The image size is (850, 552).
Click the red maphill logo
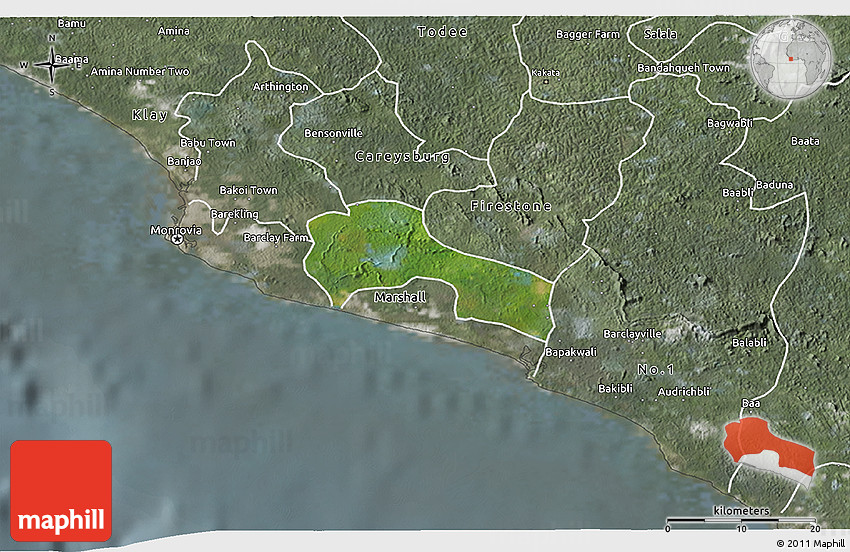(x=61, y=490)
